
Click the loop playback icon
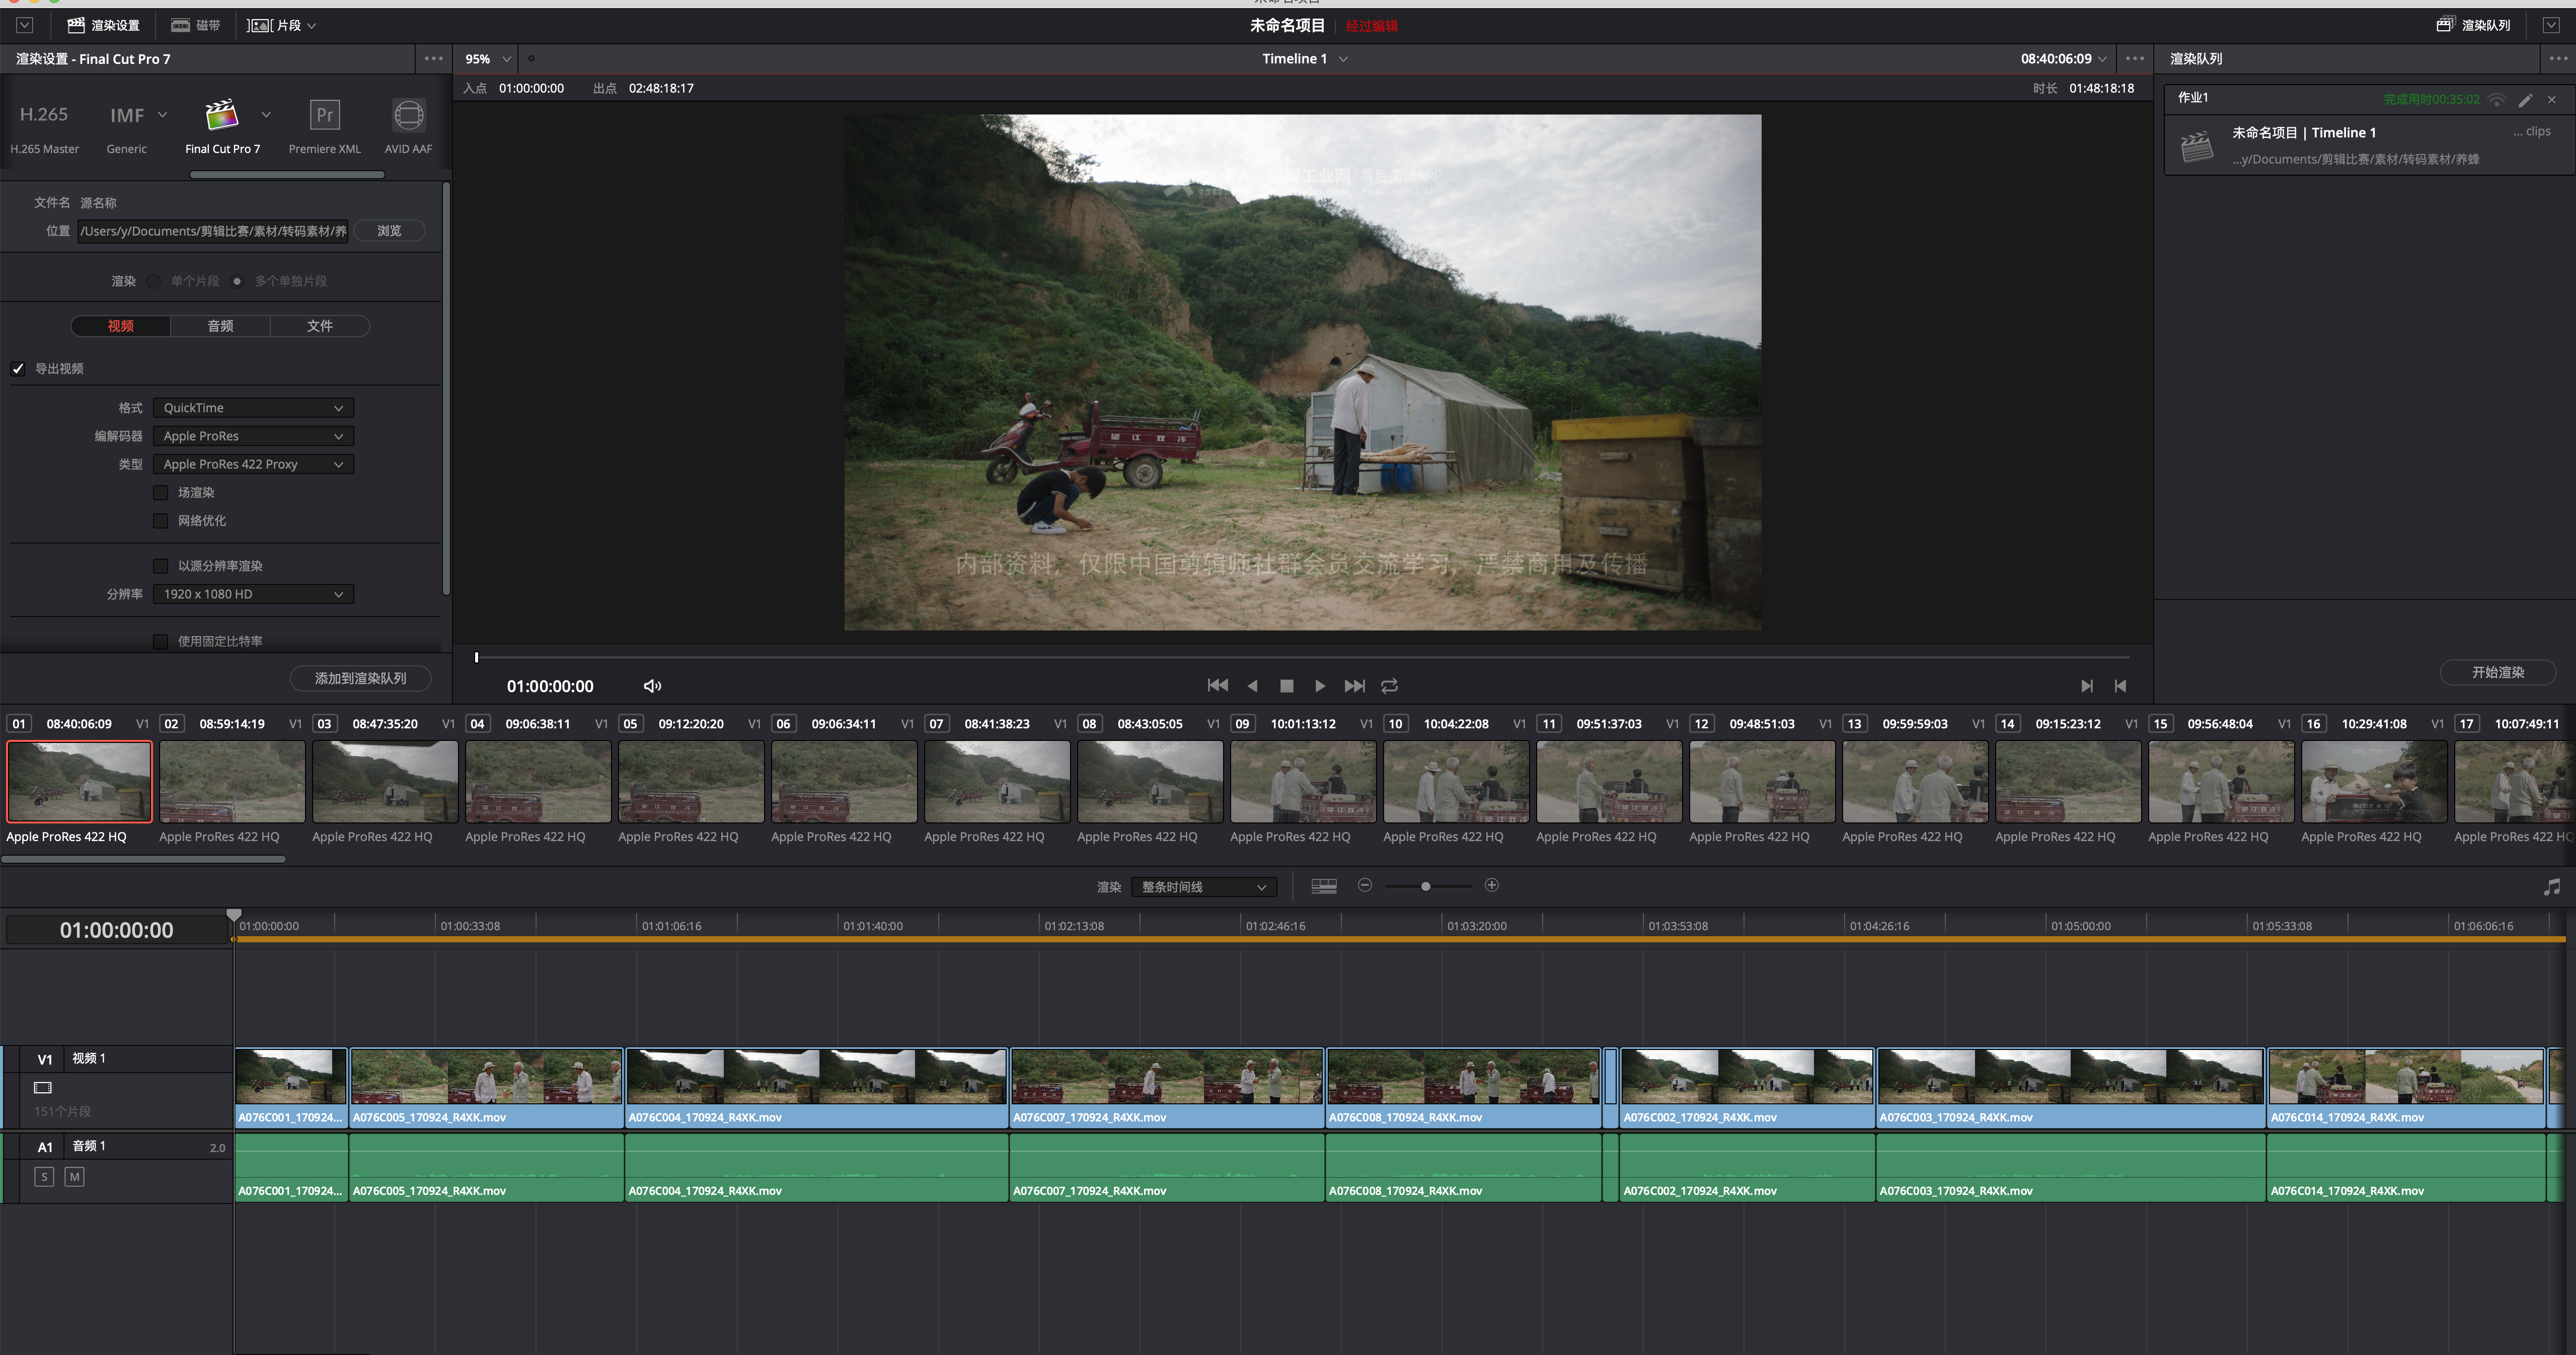pos(1389,686)
